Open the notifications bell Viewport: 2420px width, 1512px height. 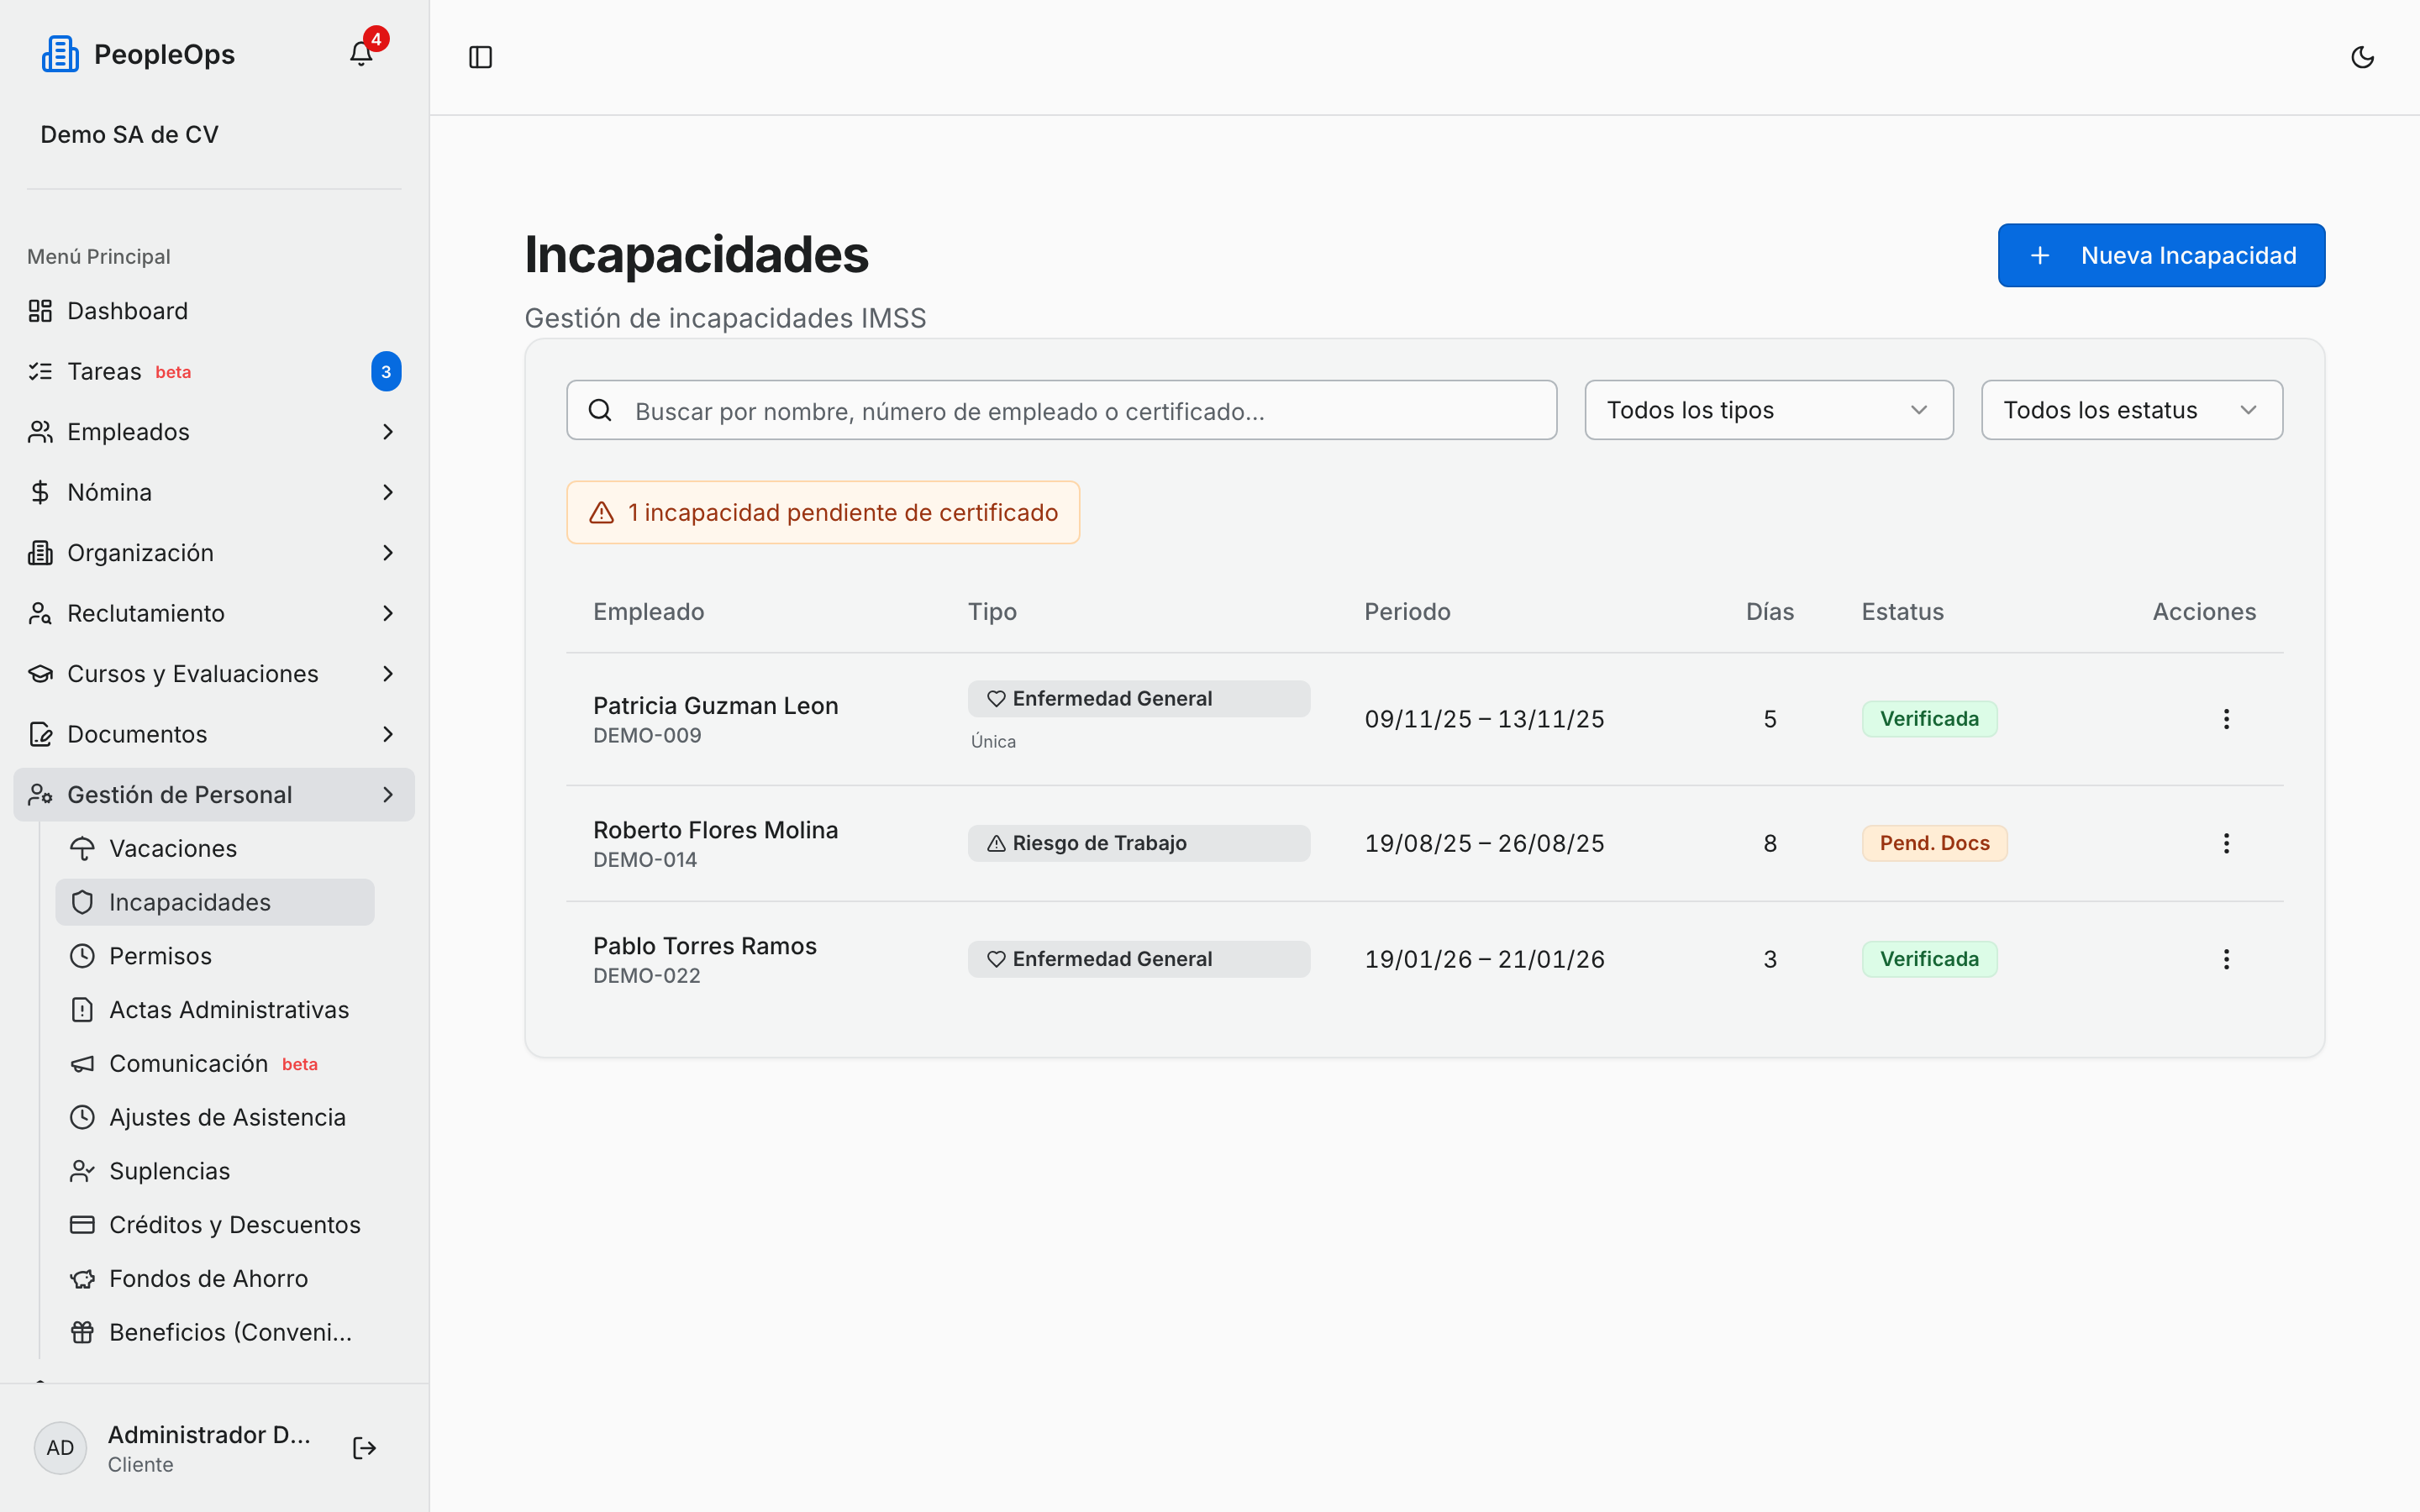click(x=361, y=54)
